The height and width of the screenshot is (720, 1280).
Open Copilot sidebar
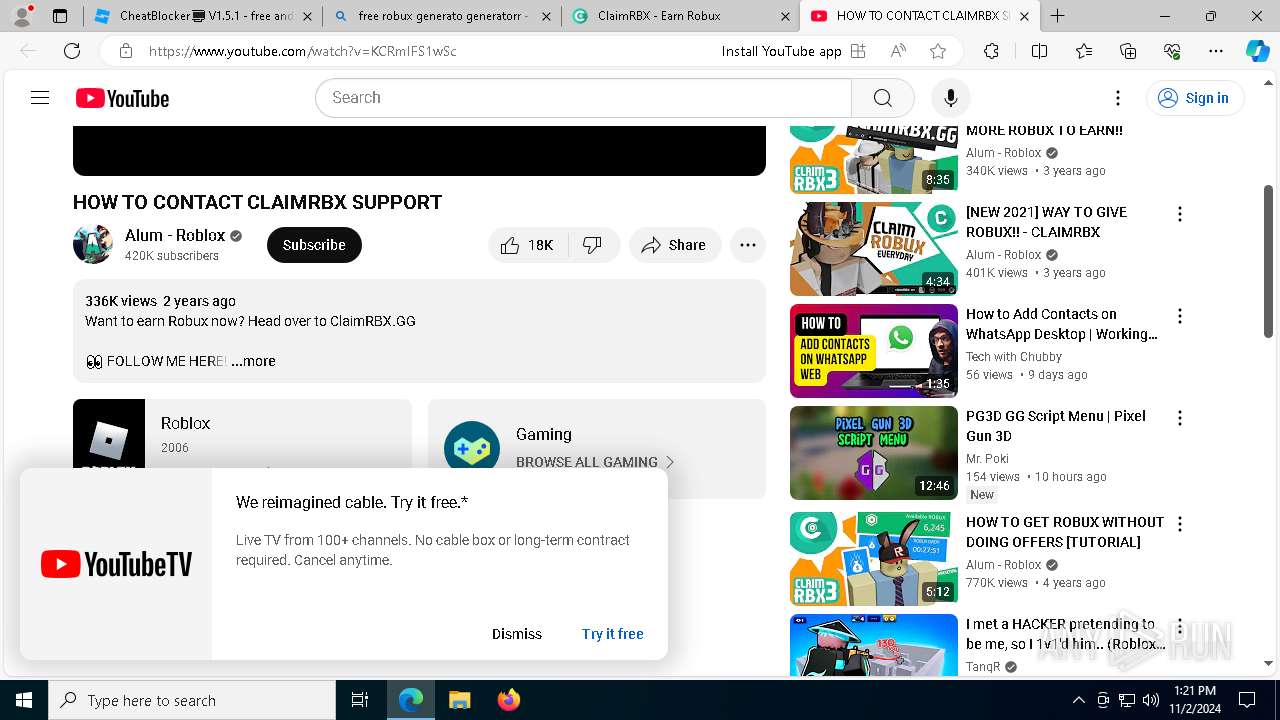pyautogui.click(x=1257, y=51)
